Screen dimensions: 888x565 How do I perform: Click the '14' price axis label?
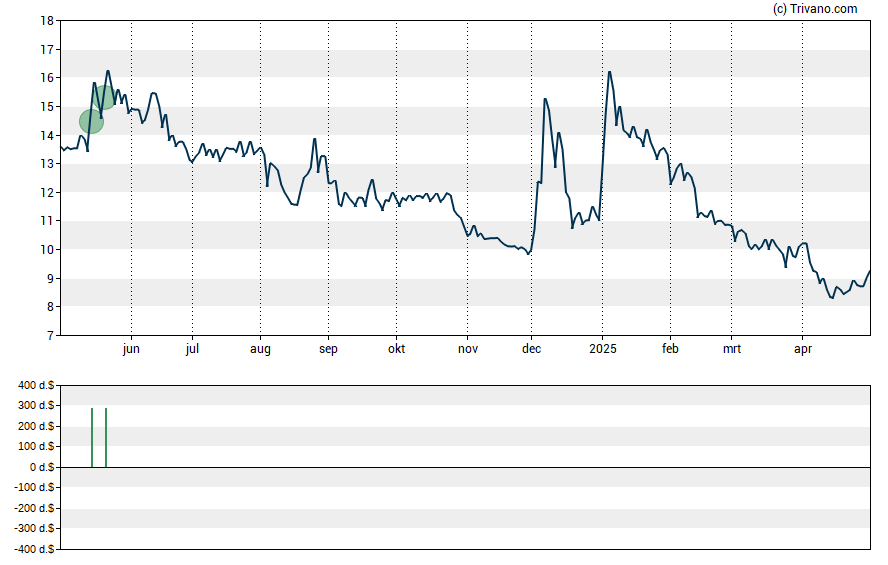coord(47,135)
